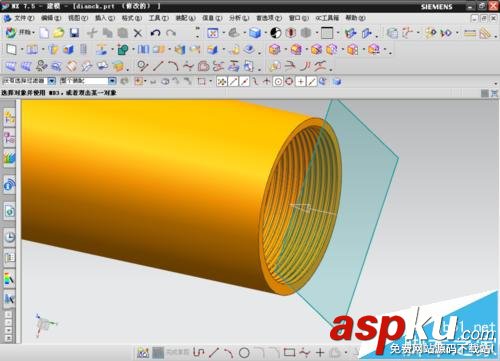Open the History clock tab in the resource bar
Image resolution: width=500 pixels, height=361 pixels.
click(10, 237)
